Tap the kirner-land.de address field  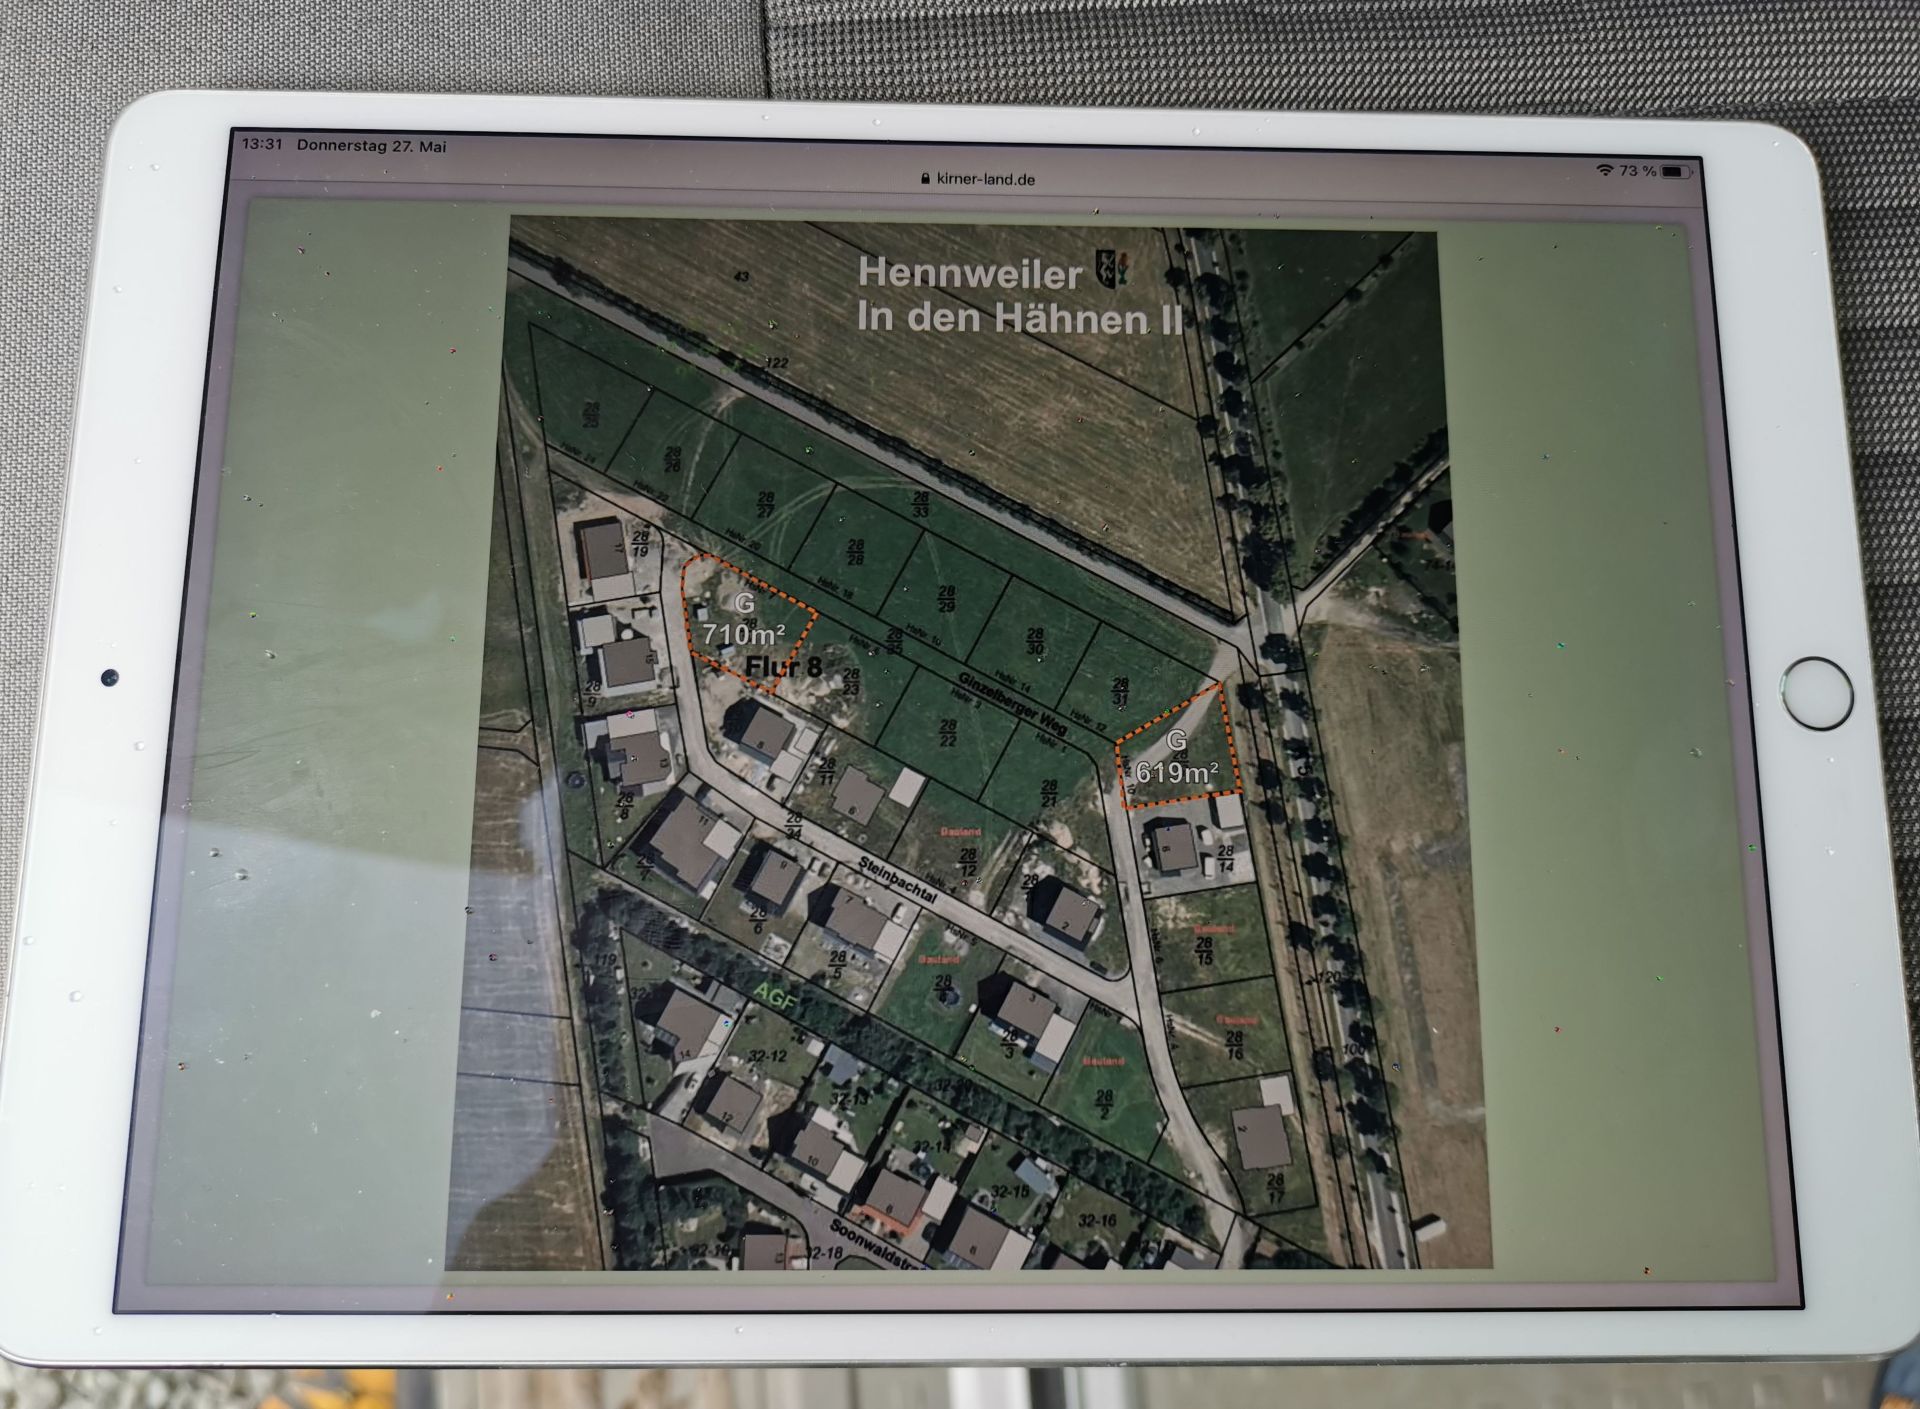pos(978,179)
